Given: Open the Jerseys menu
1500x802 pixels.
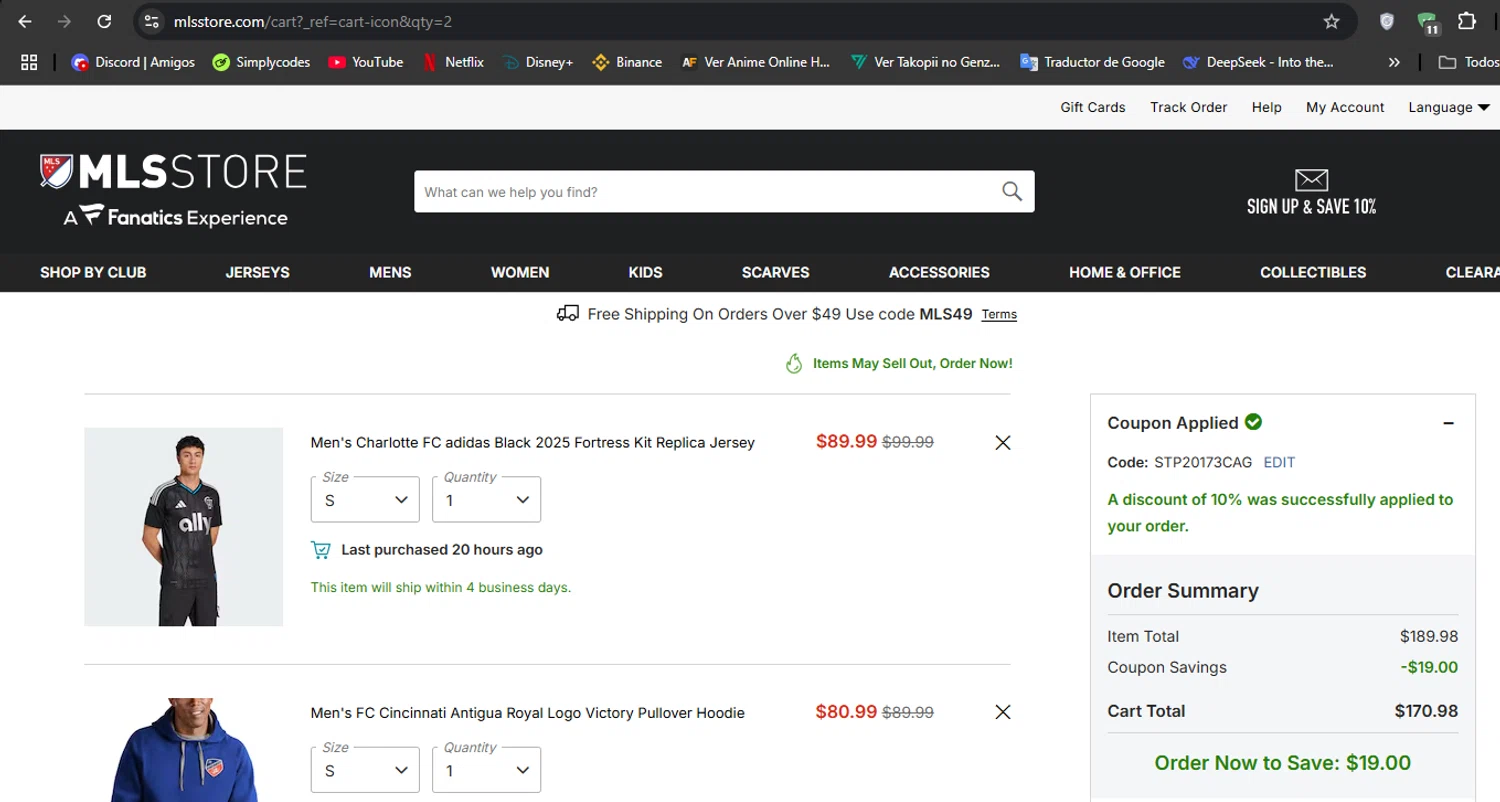Looking at the screenshot, I should click(x=257, y=272).
